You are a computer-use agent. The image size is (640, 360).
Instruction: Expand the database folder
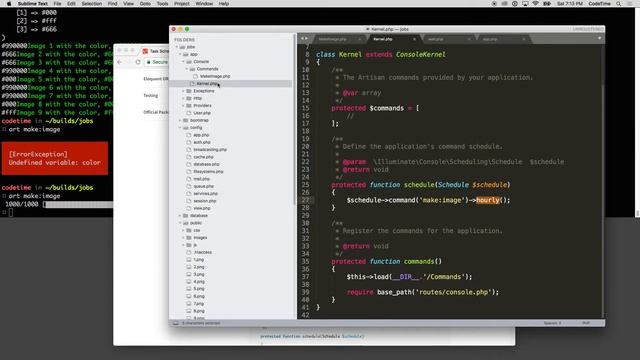[180, 216]
